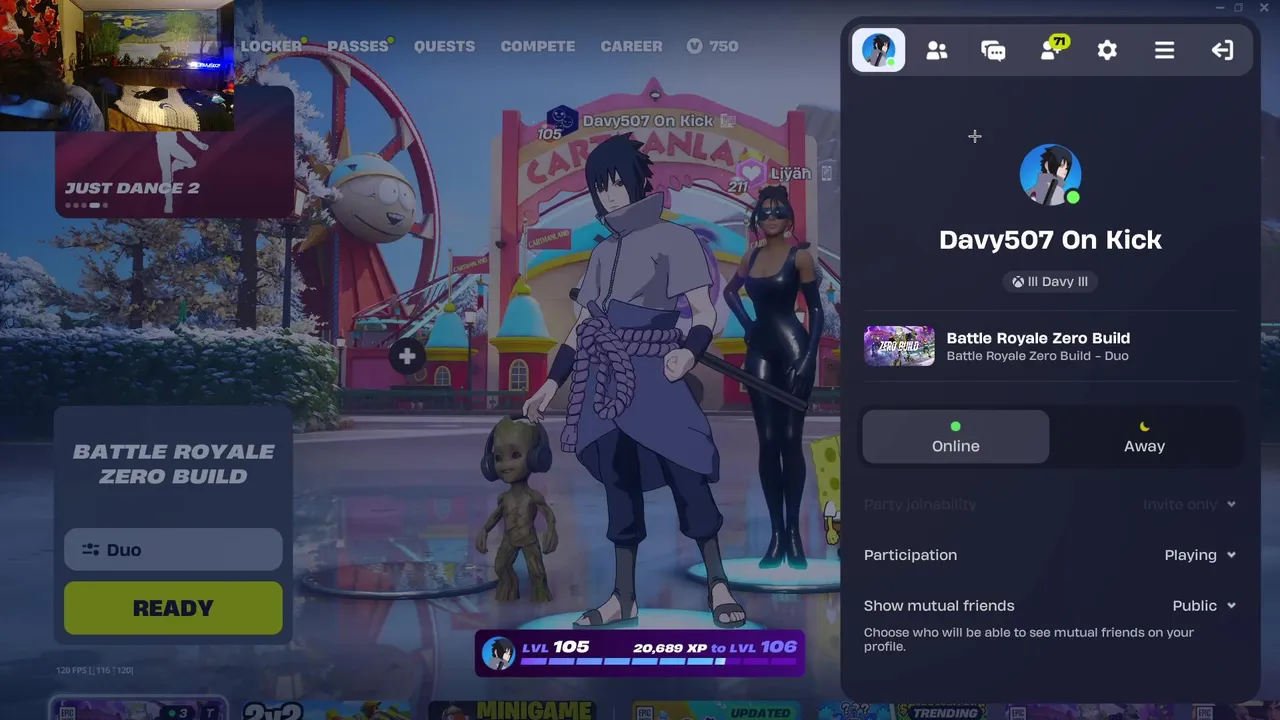Click the V-Bucks icon showing 750
1280x720 pixels.
pos(695,46)
